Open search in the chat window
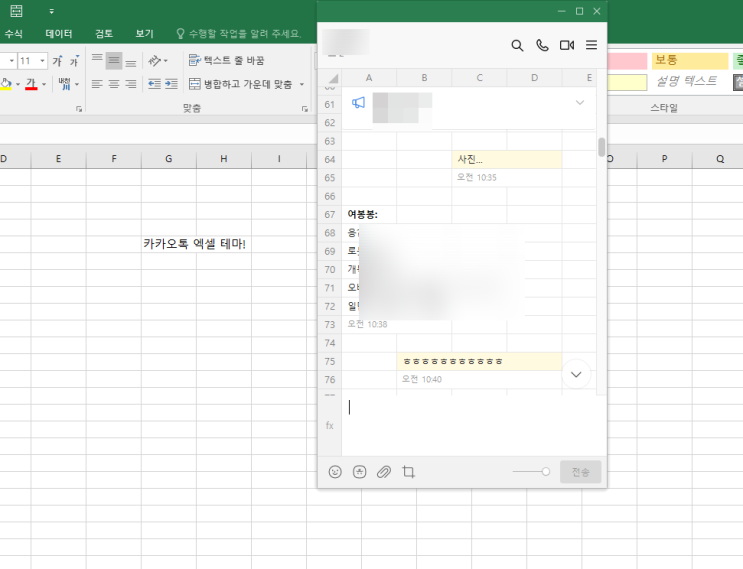This screenshot has width=743, height=569. 517,45
